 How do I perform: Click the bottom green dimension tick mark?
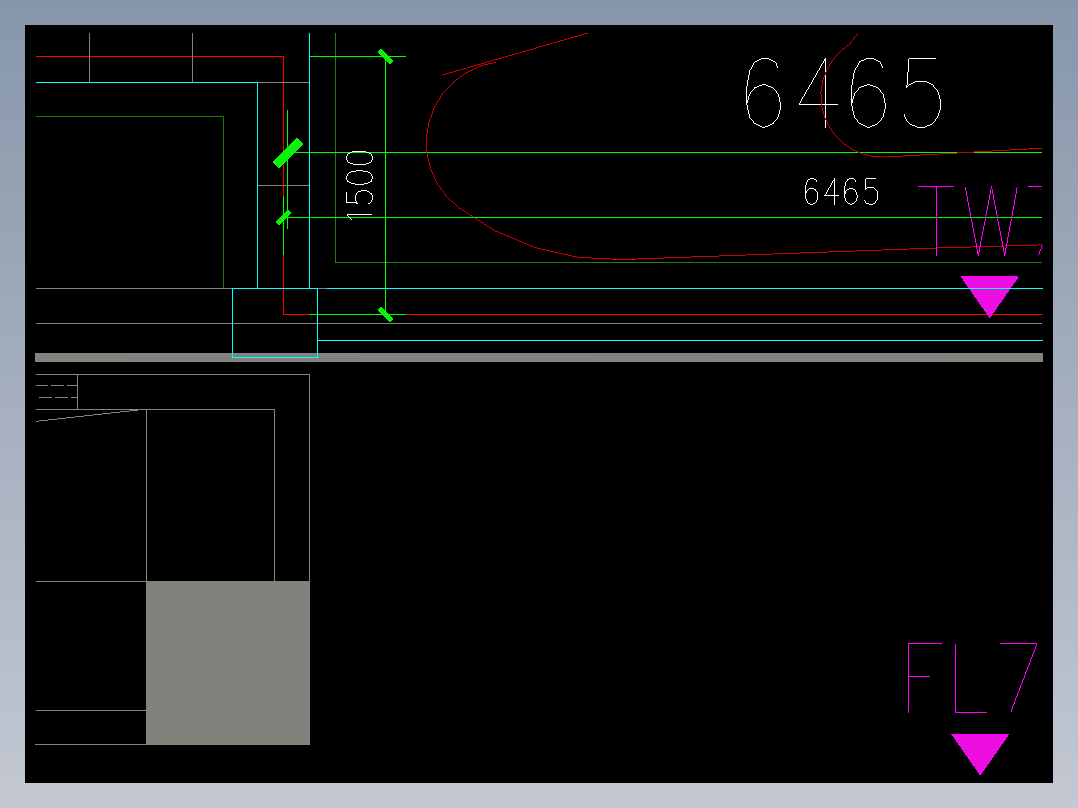pyautogui.click(x=386, y=315)
